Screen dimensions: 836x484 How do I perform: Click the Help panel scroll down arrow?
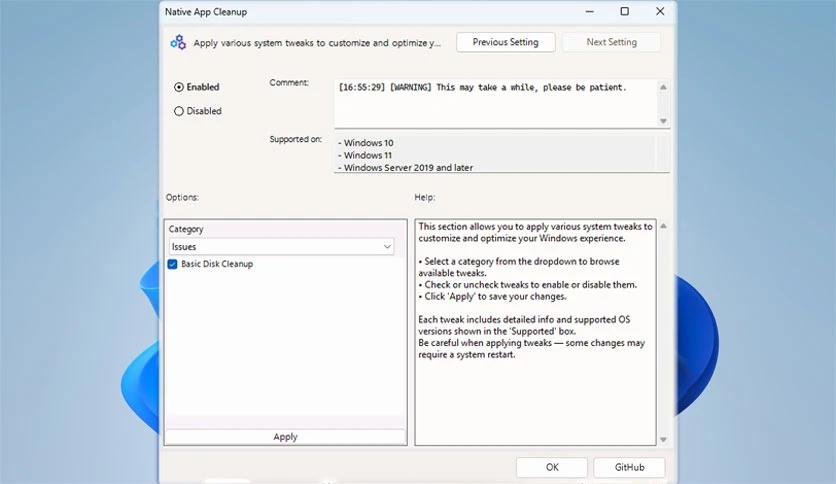[663, 440]
